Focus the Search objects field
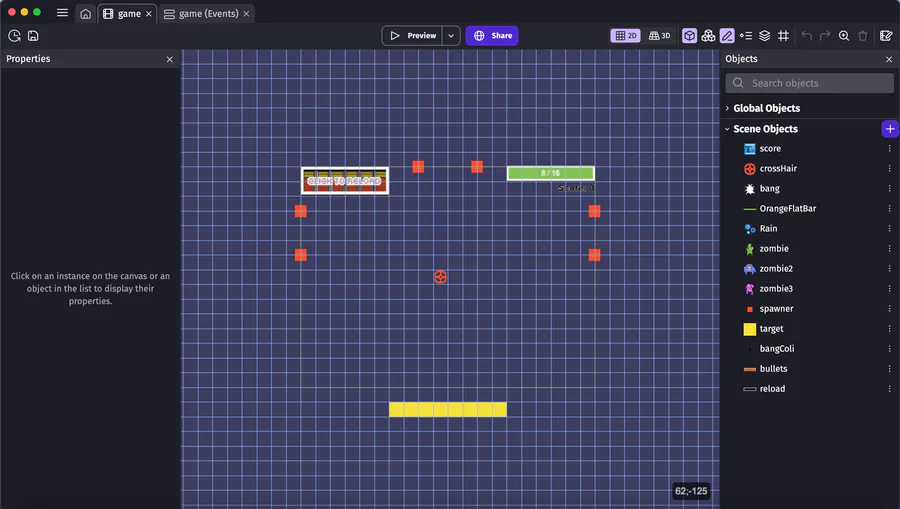The image size is (900, 509). (x=809, y=83)
